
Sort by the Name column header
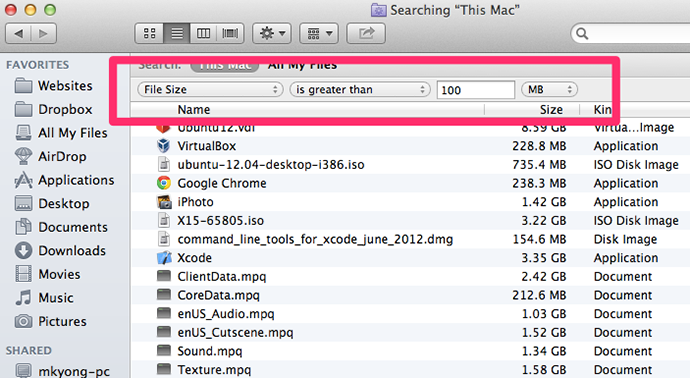(x=194, y=110)
